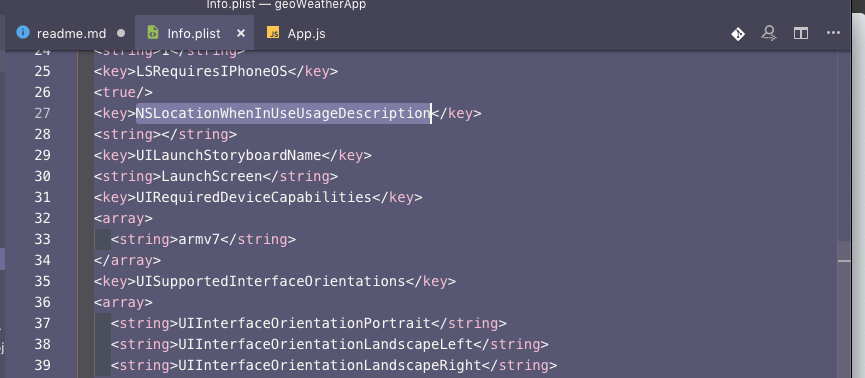Click line number 33 in the gutter
The height and width of the screenshot is (378, 865).
[42, 239]
